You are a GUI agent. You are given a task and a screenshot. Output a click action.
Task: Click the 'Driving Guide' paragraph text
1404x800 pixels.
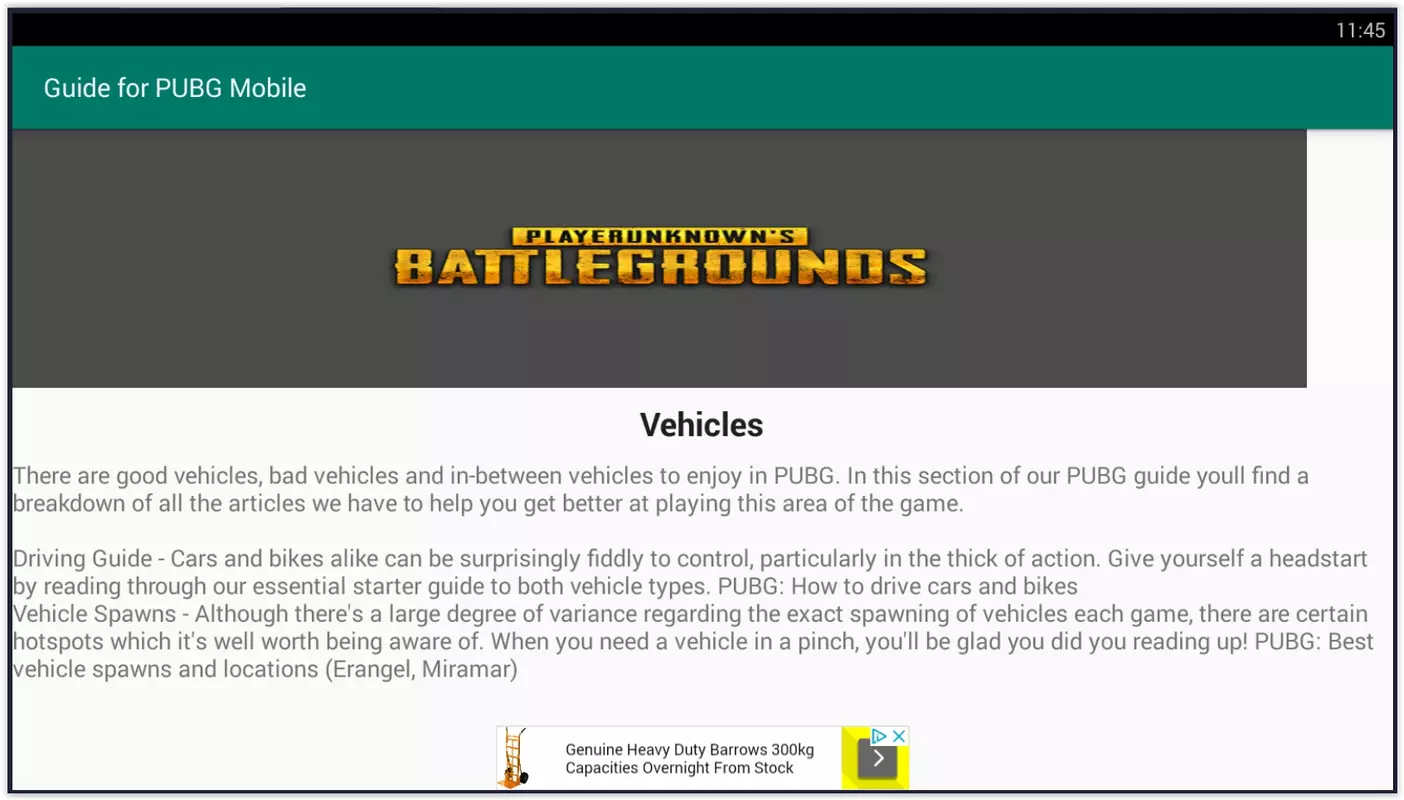(690, 572)
